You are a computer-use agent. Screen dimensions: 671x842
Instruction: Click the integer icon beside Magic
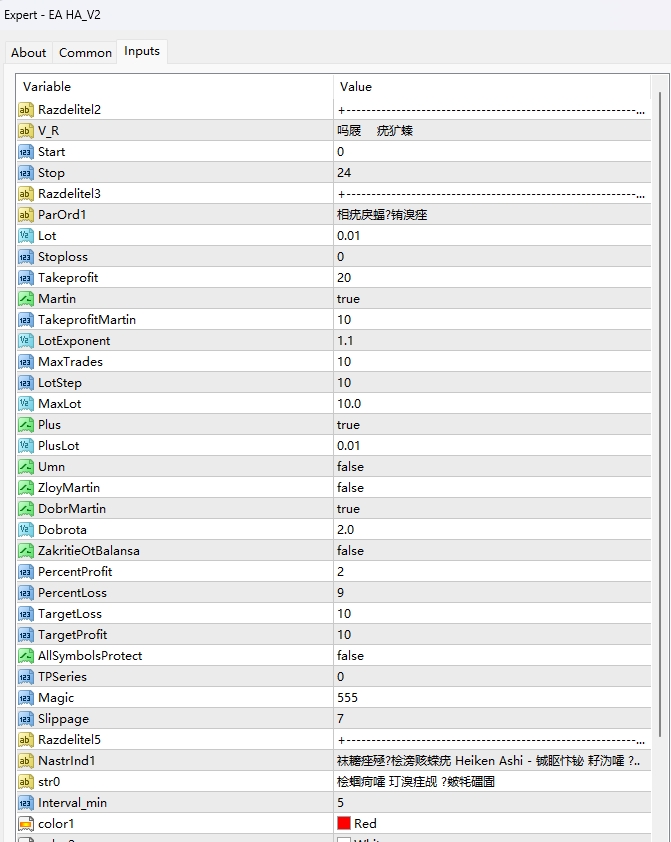[x=26, y=698]
